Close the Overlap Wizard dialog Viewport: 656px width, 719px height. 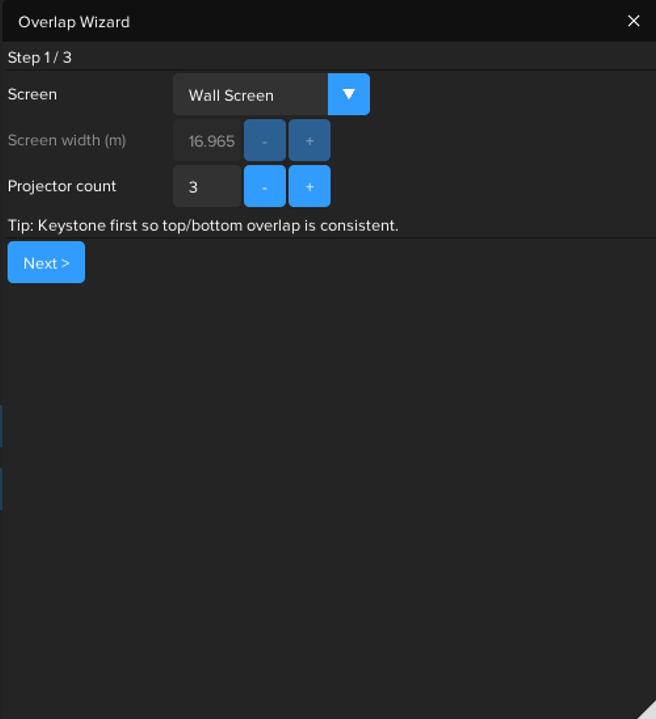[x=633, y=21]
